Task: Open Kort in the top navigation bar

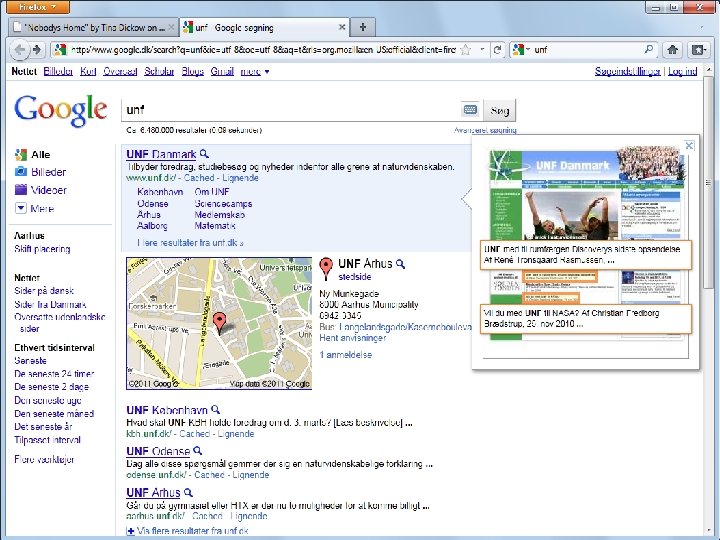Action: pyautogui.click(x=88, y=72)
